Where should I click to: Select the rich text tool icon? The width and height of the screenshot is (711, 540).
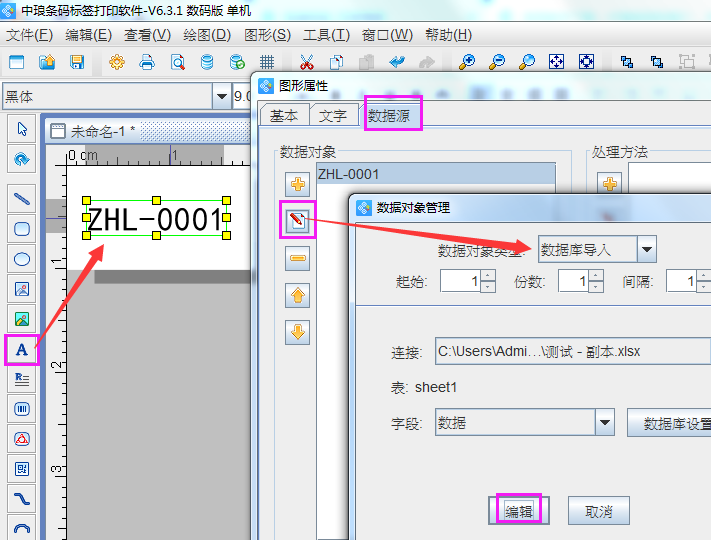[x=22, y=379]
